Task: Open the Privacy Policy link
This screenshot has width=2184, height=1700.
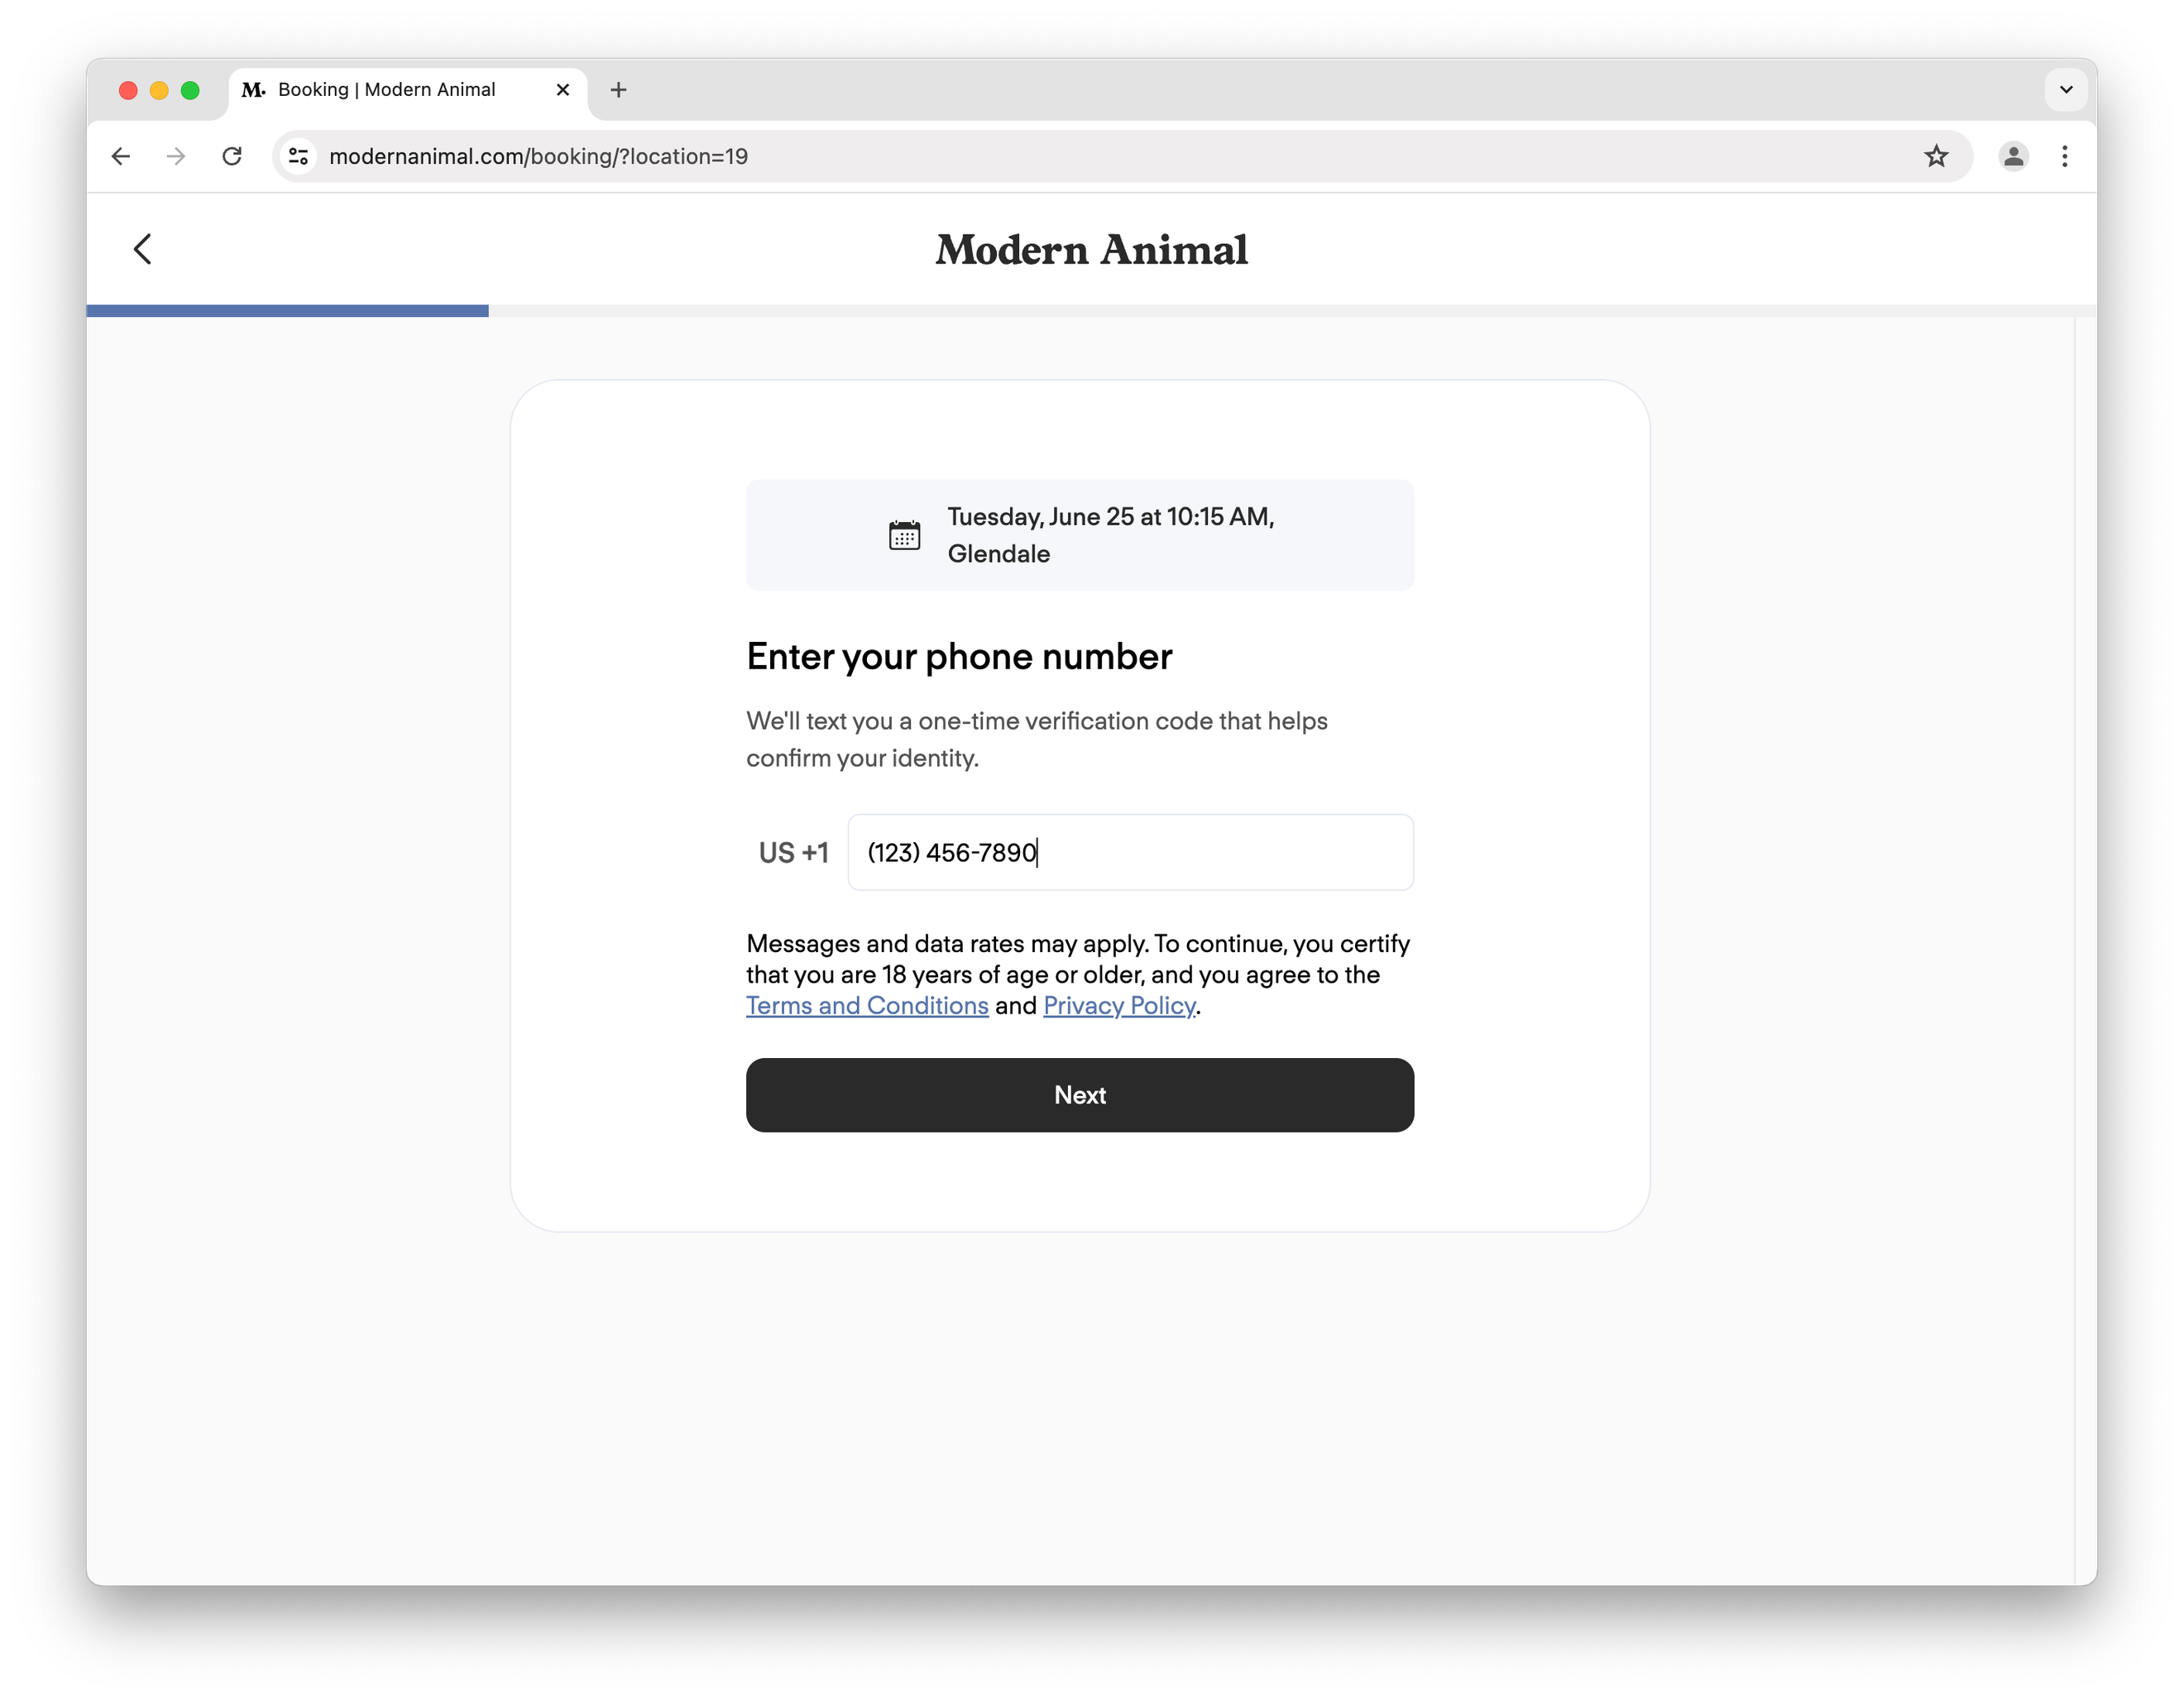Action: 1119,1006
